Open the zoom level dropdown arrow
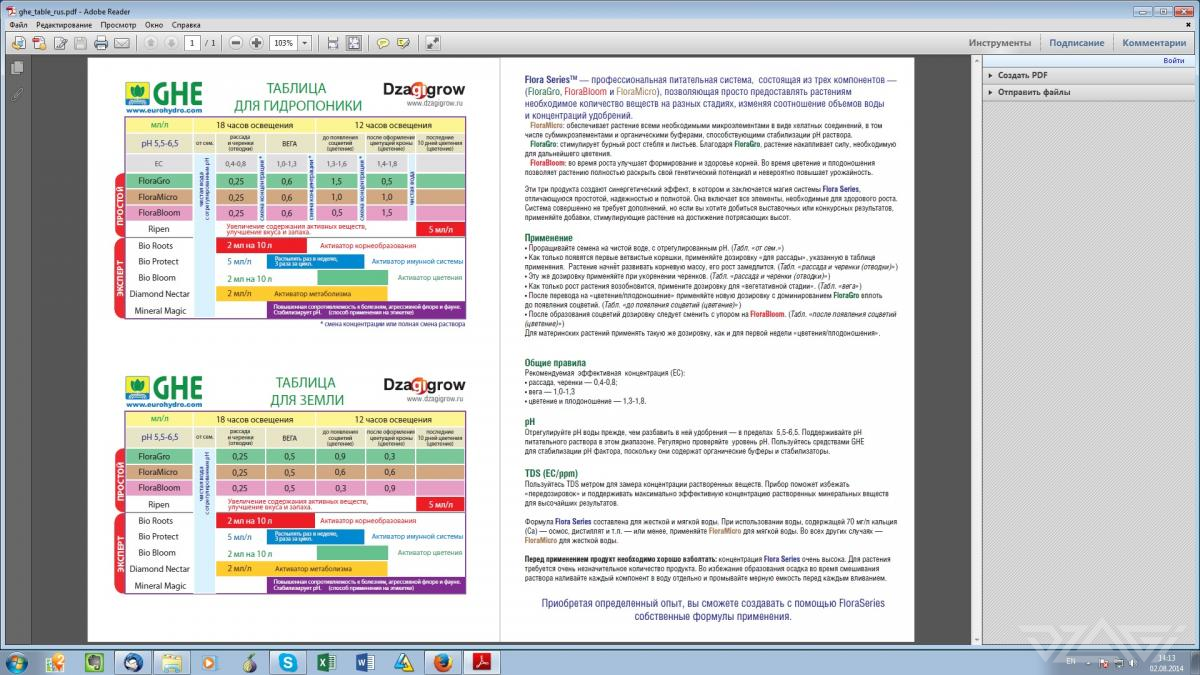Screen dimensions: 1200x675 tap(304, 43)
